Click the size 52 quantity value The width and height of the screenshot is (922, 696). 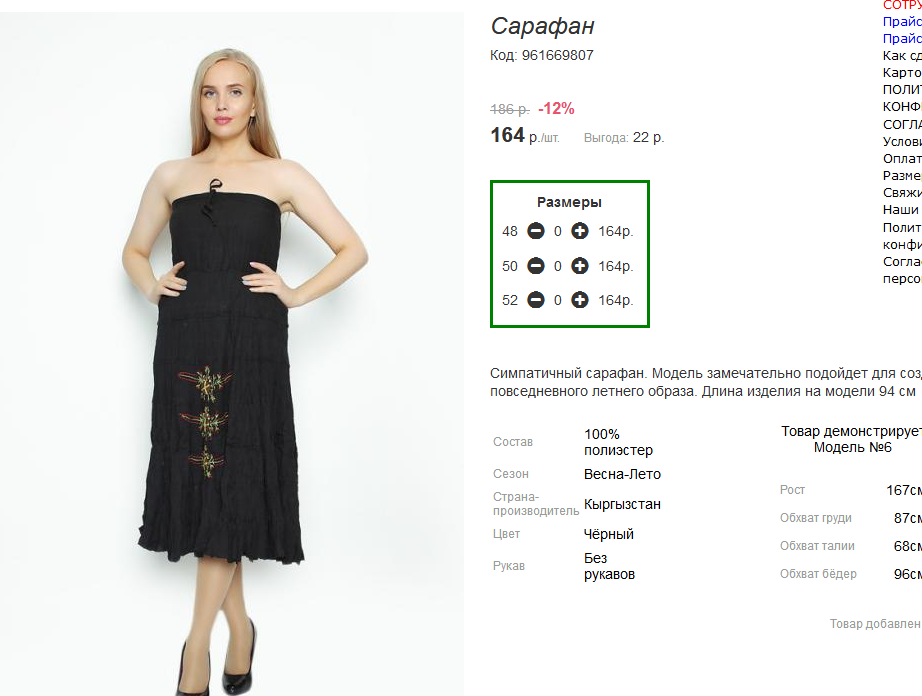point(557,301)
